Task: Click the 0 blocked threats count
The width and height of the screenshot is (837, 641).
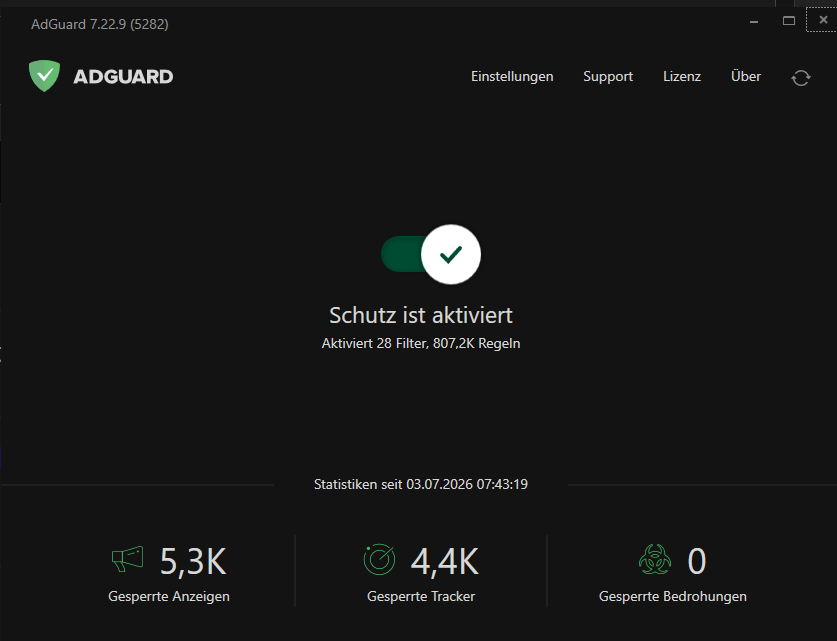Action: click(697, 561)
